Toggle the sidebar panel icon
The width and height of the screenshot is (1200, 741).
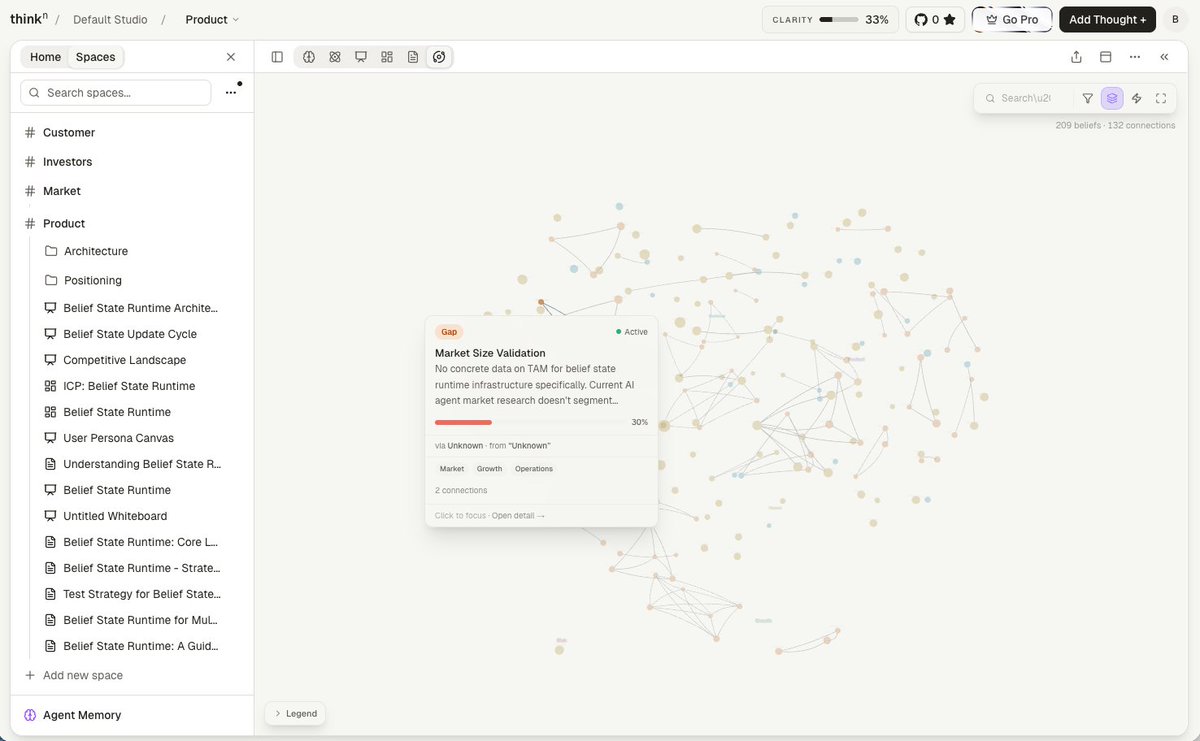(x=277, y=57)
